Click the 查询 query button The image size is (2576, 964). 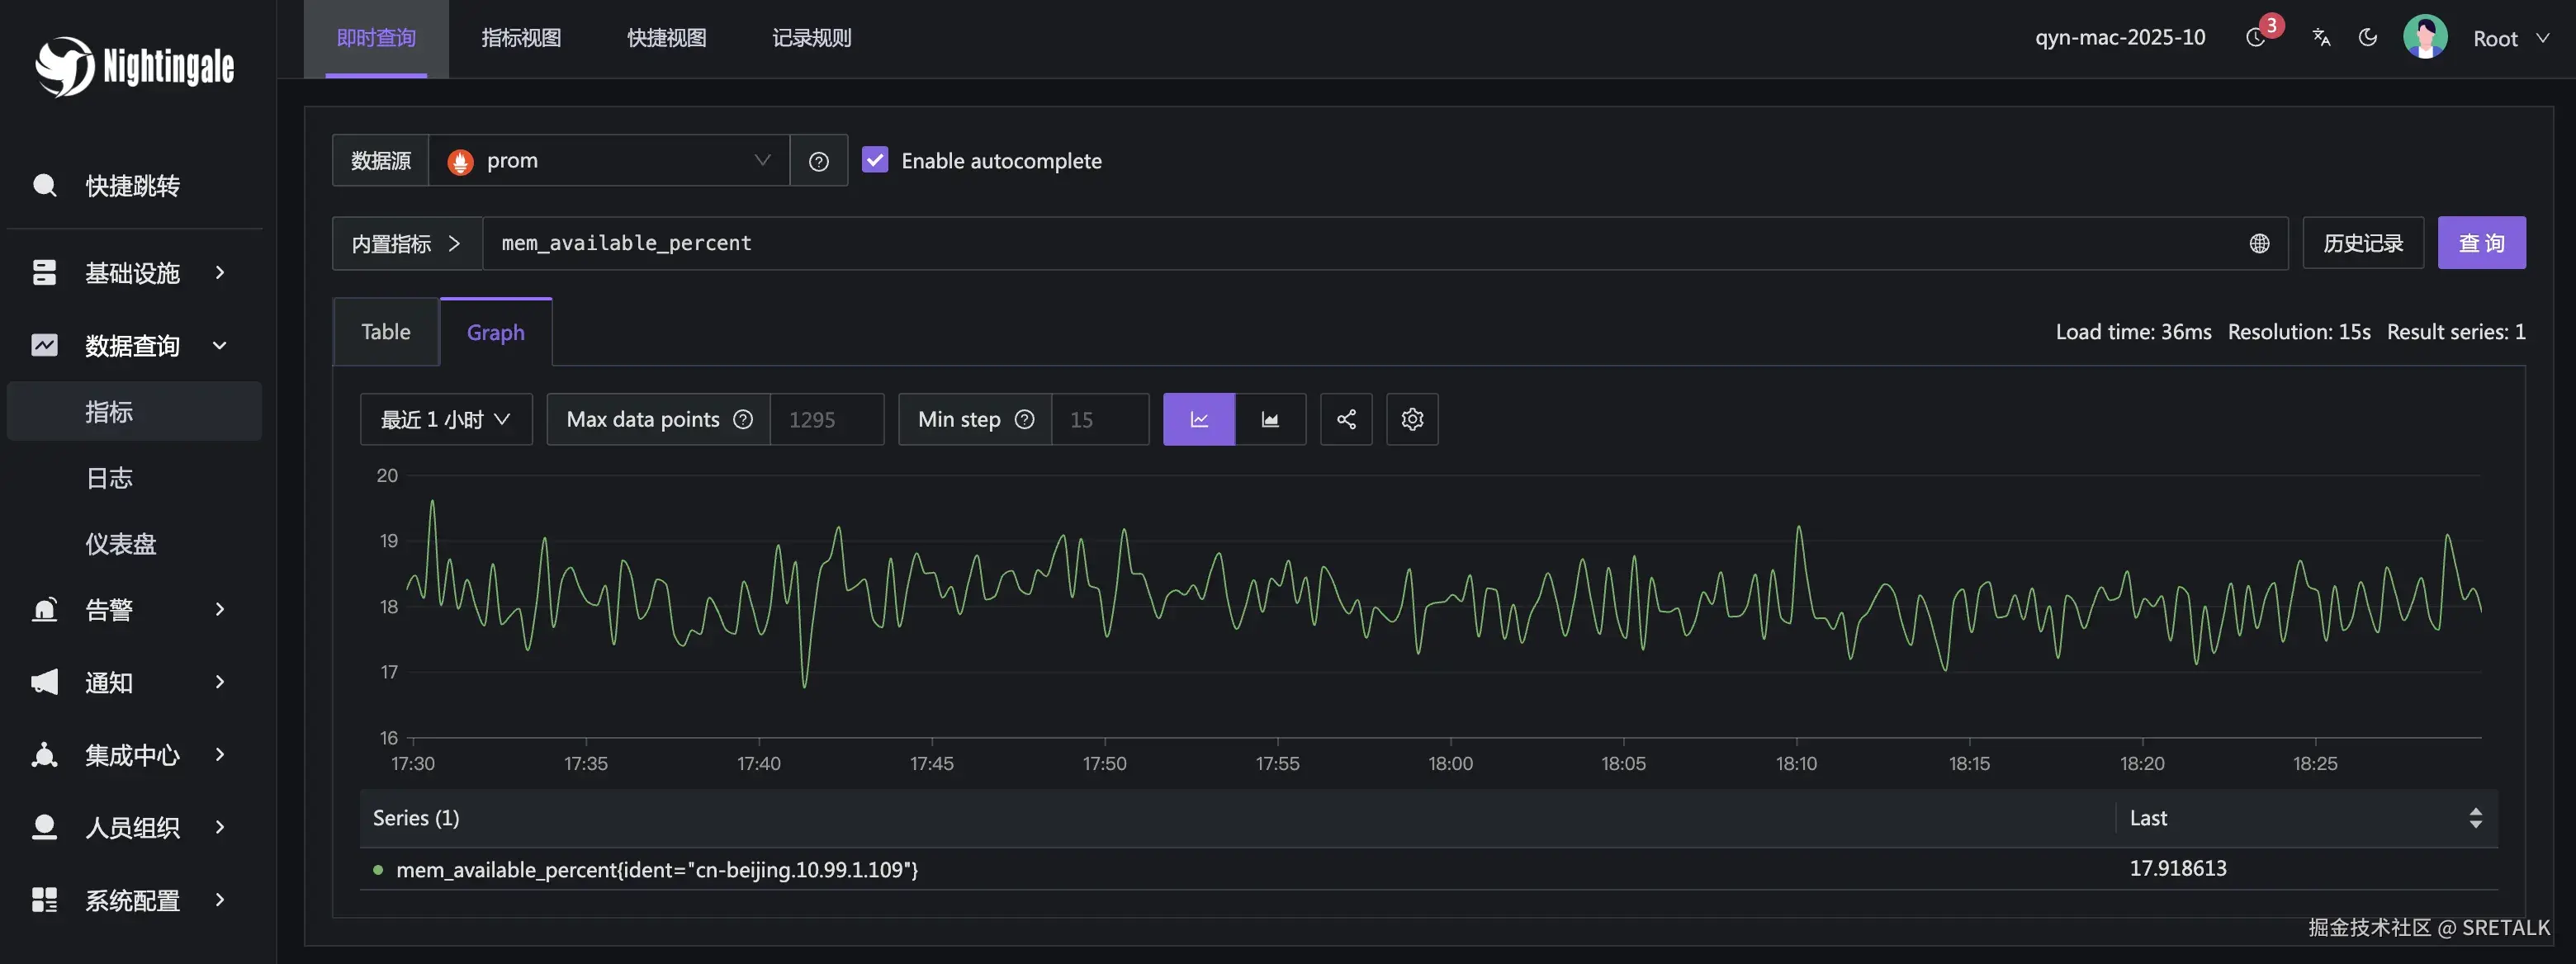coord(2481,243)
